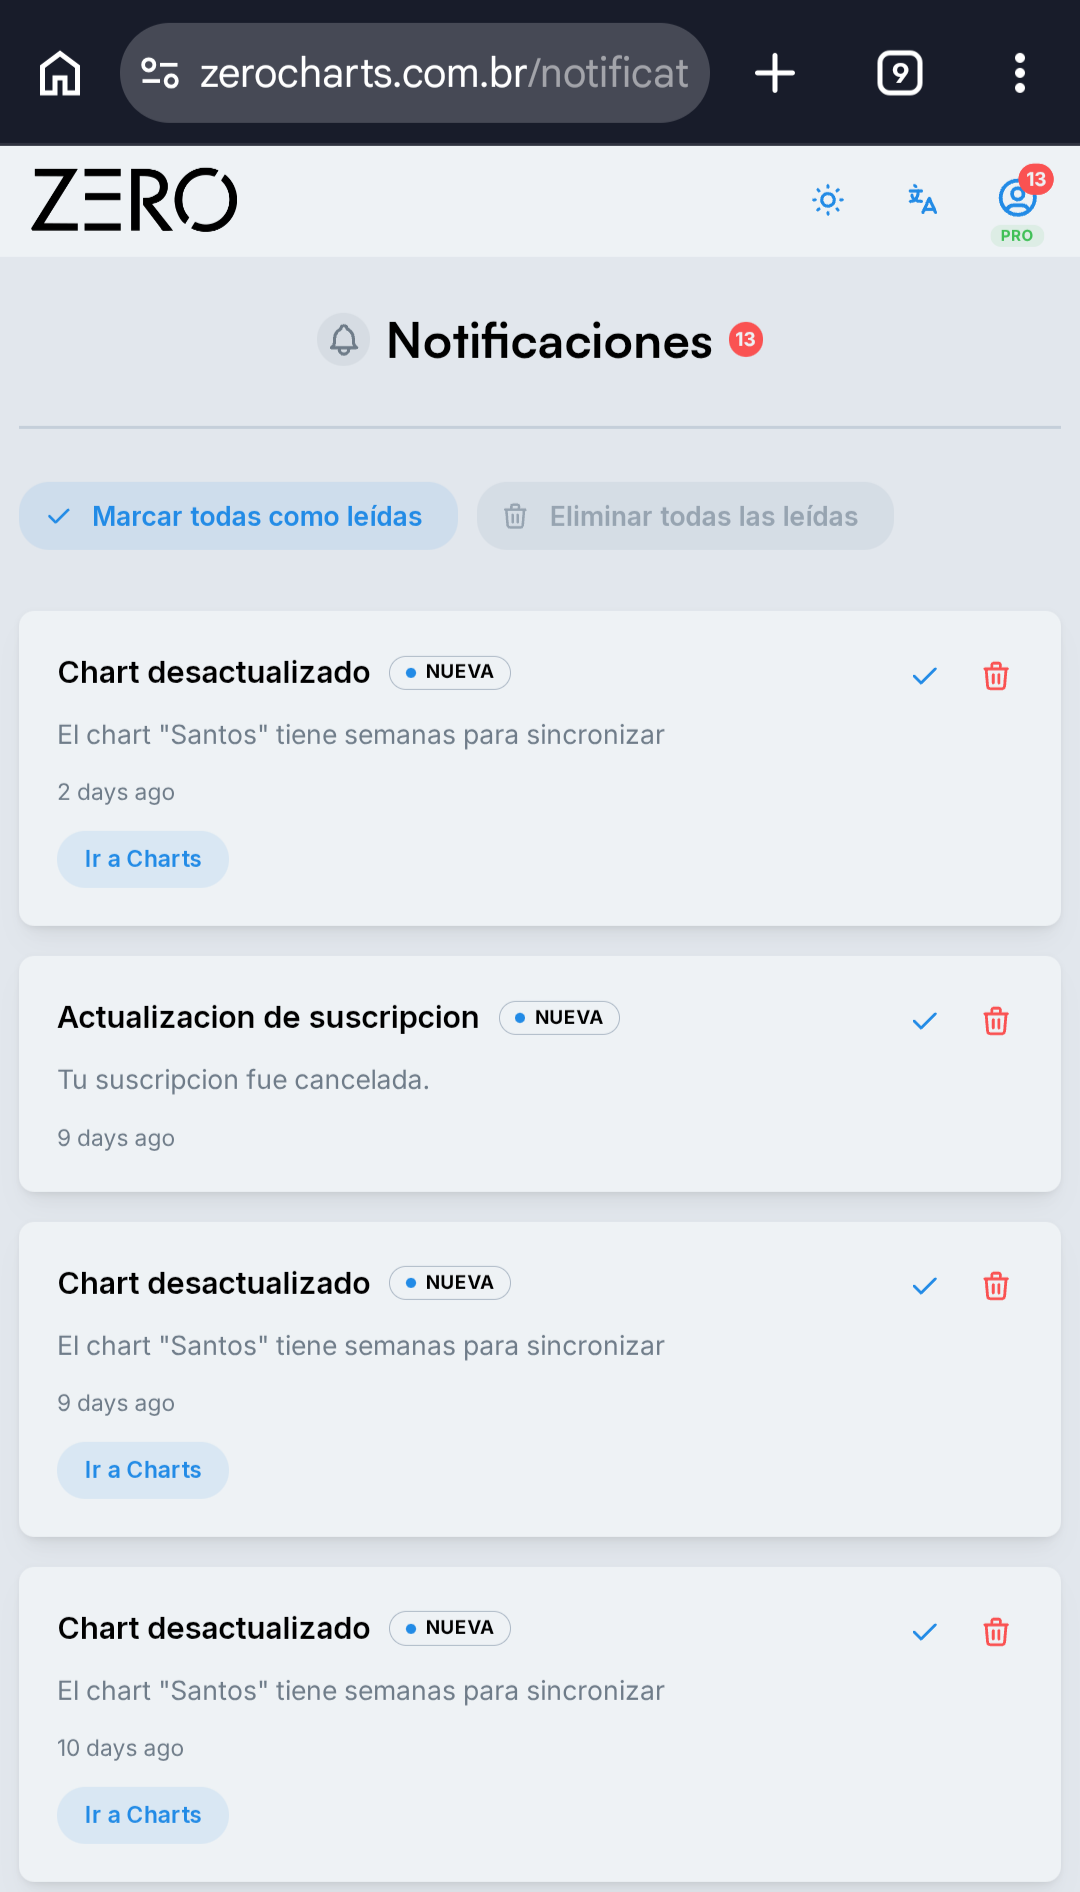The image size is (1080, 1892).
Task: Mark the 2 days ago Santos notification as read
Action: click(924, 676)
